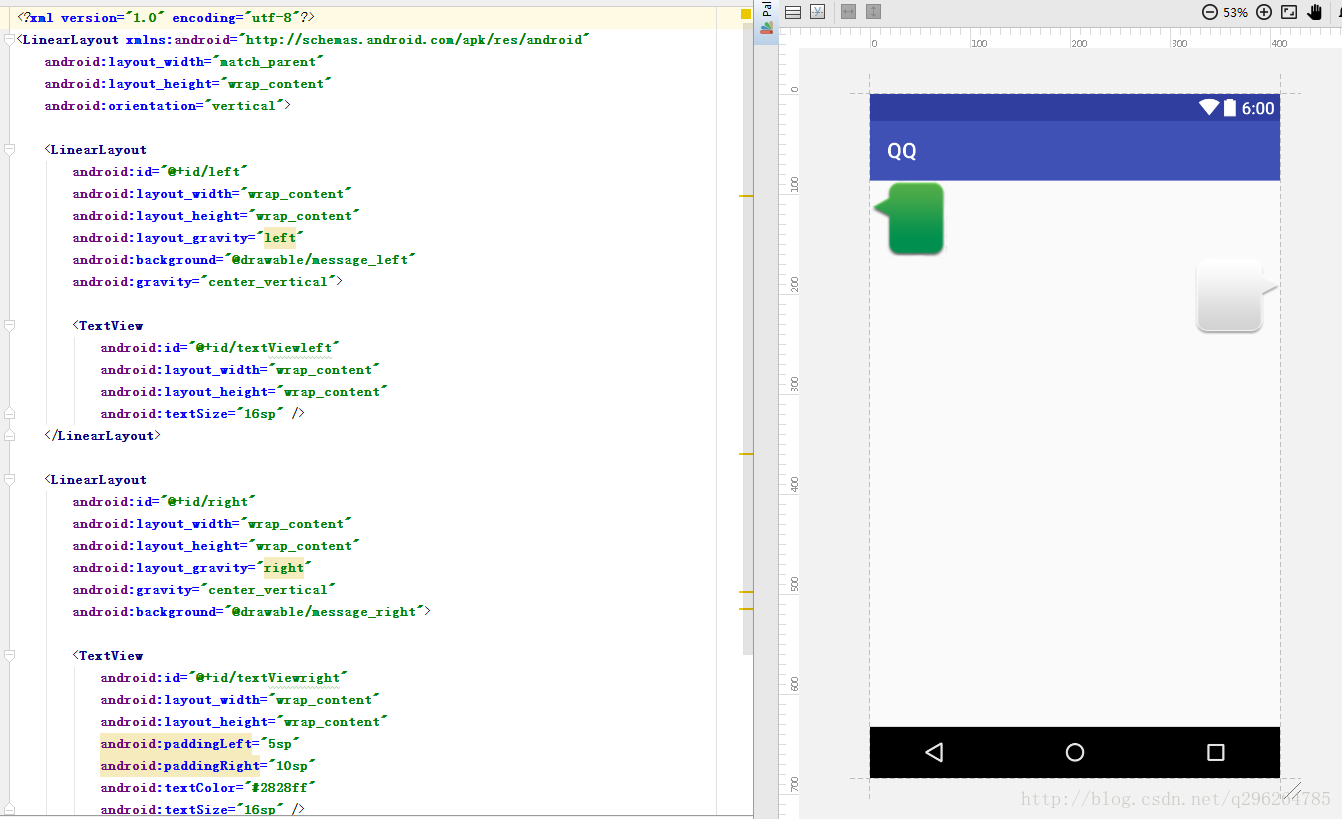Collapse the fold marker beside the textViewright TextView tag
The width and height of the screenshot is (1342, 819).
pos(9,656)
